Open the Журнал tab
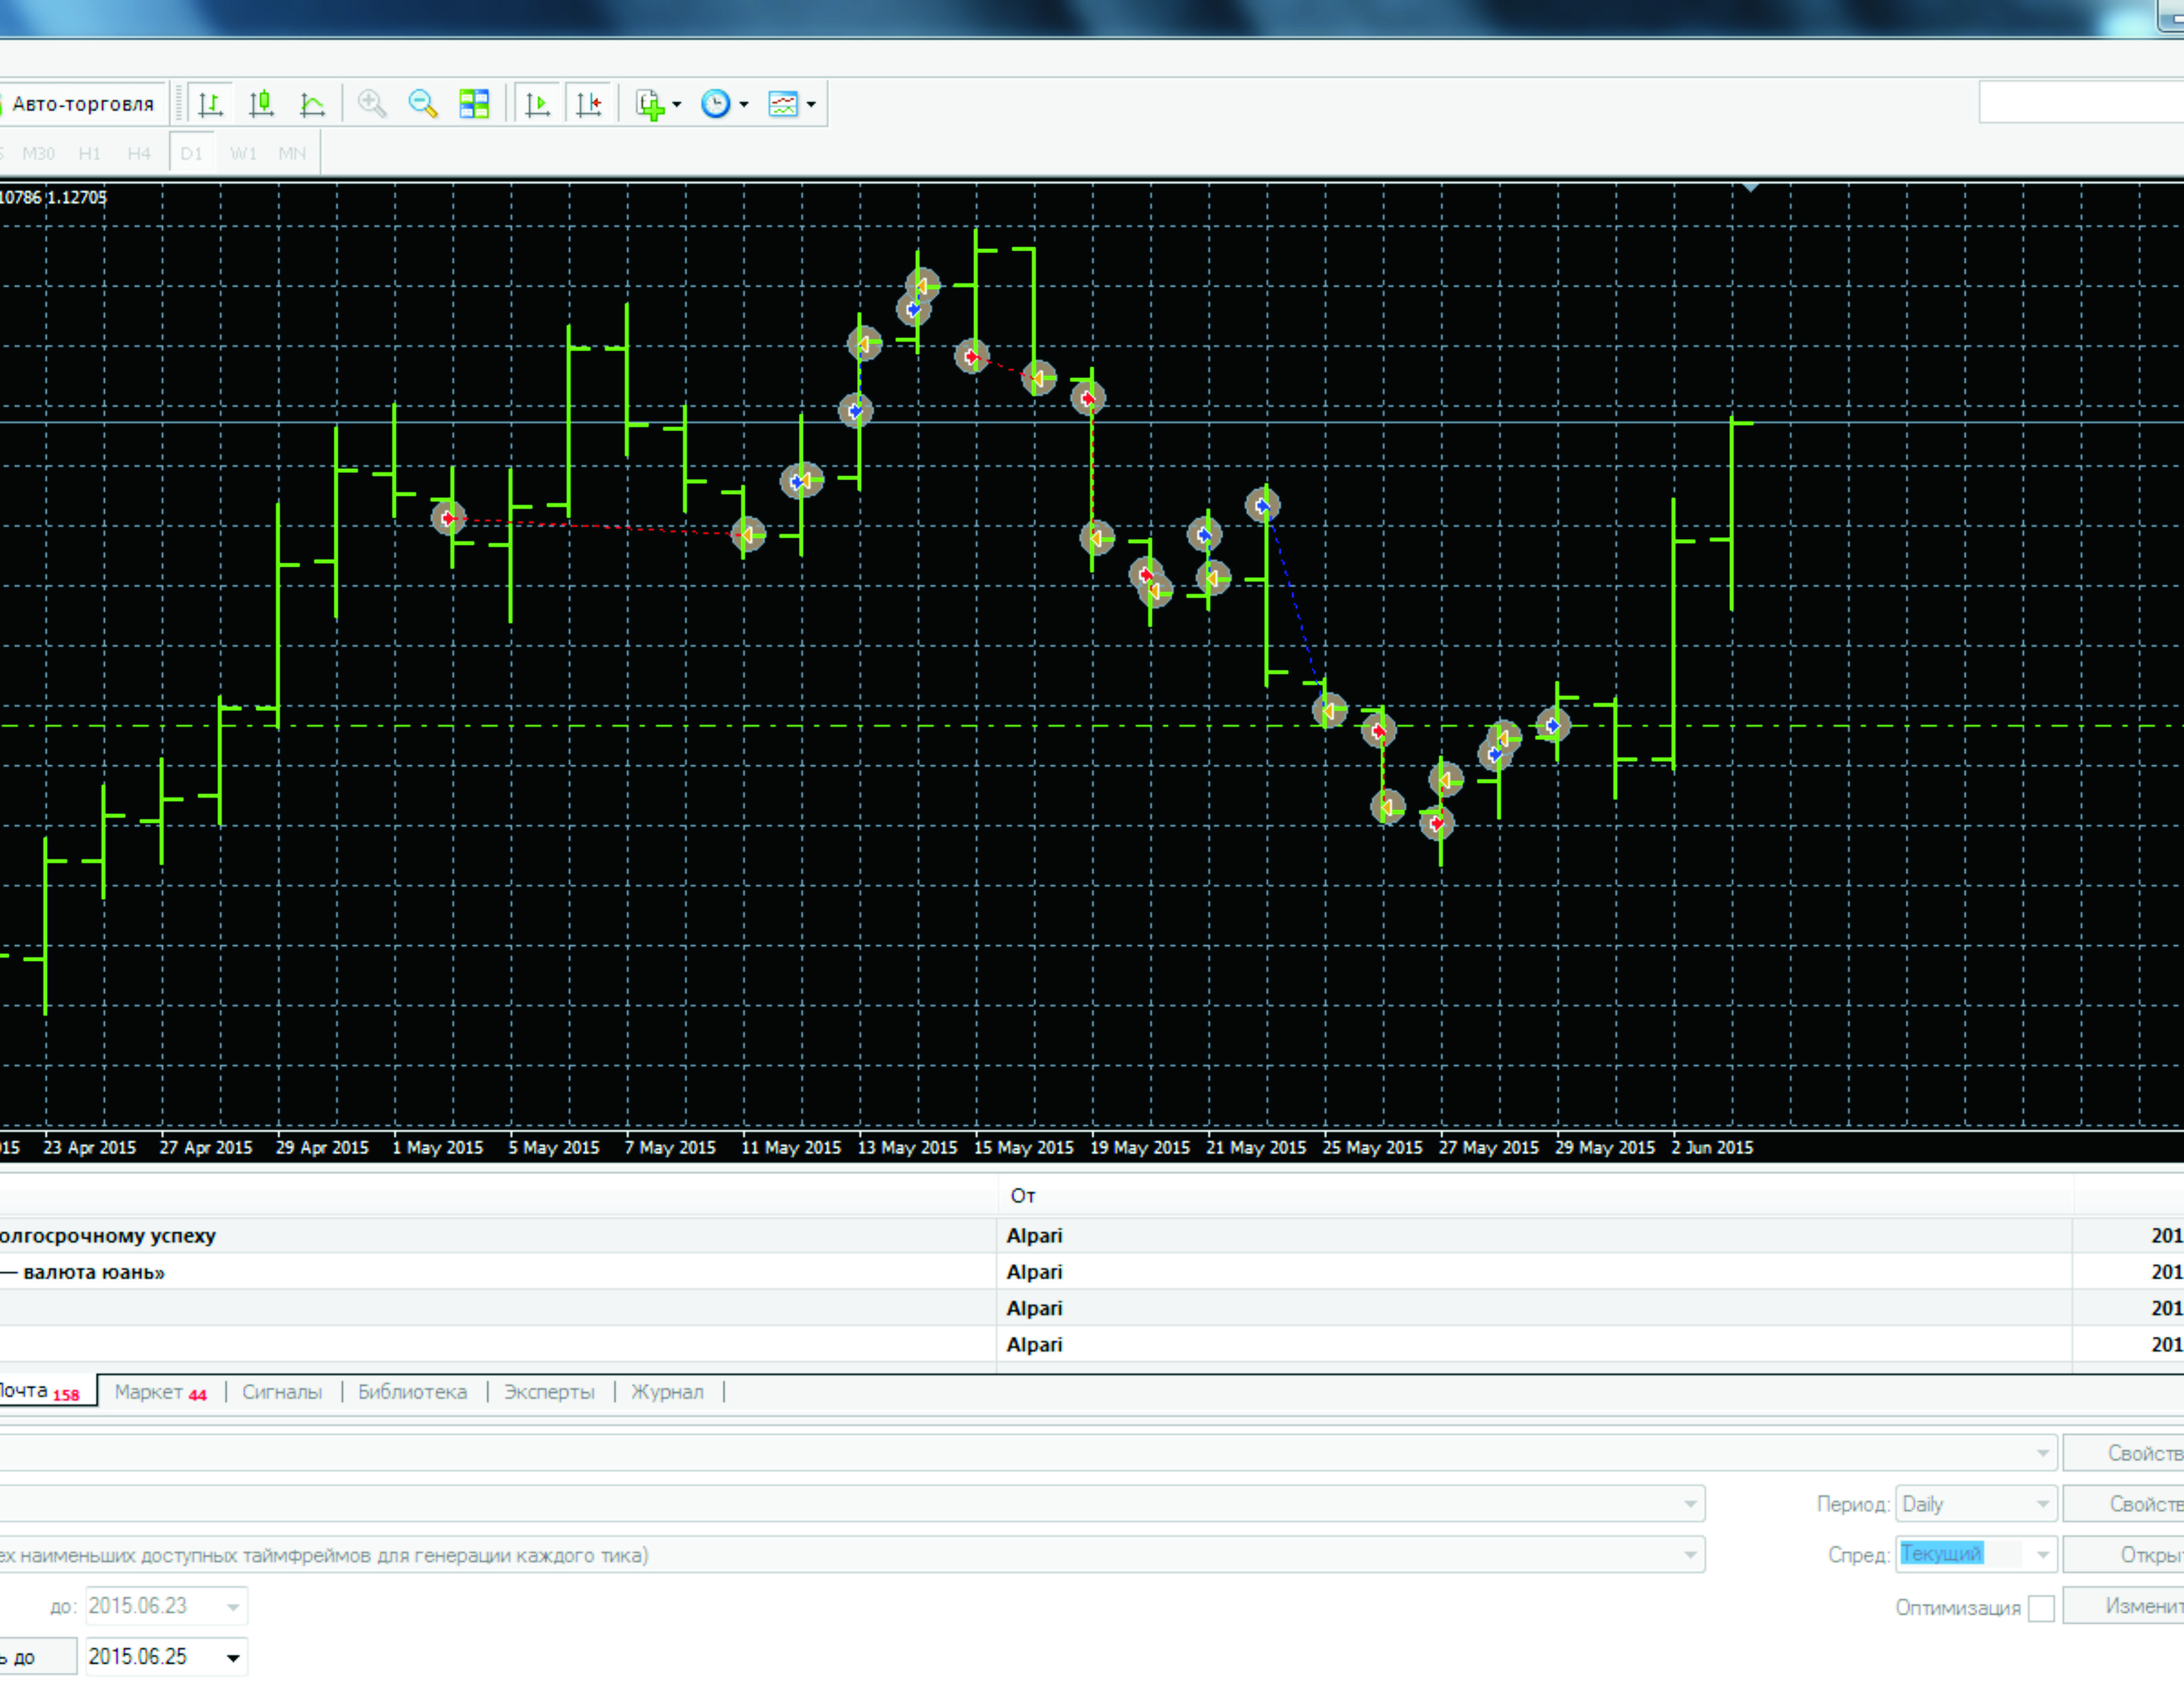The height and width of the screenshot is (1695, 2184). (x=667, y=1392)
